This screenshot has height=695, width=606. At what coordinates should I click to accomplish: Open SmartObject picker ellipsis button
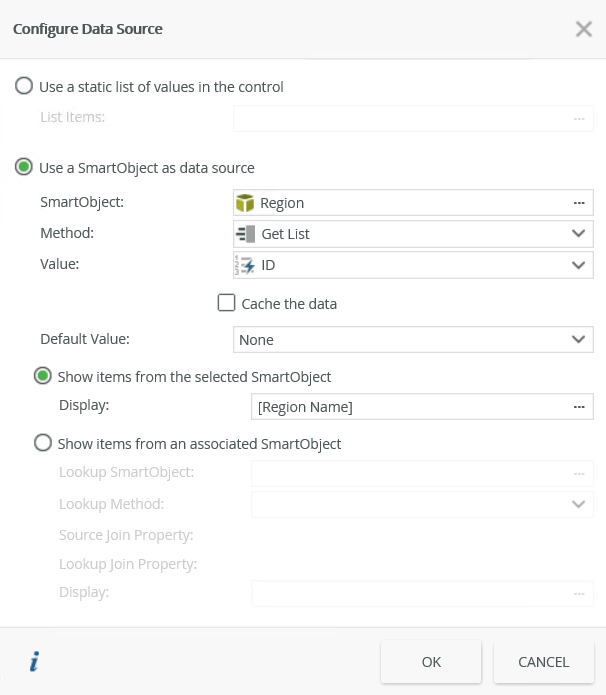(578, 203)
